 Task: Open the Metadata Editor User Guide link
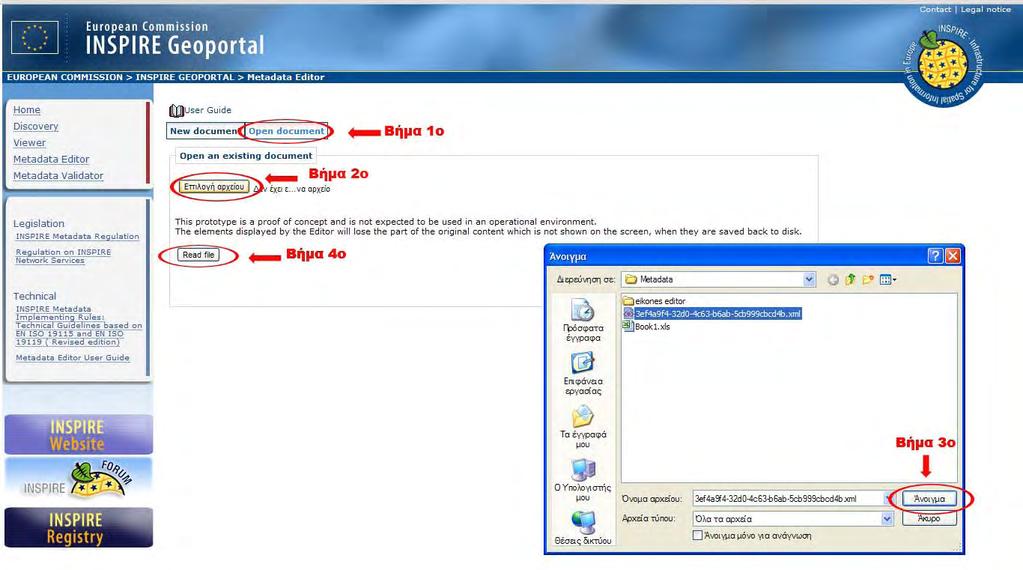[x=72, y=357]
